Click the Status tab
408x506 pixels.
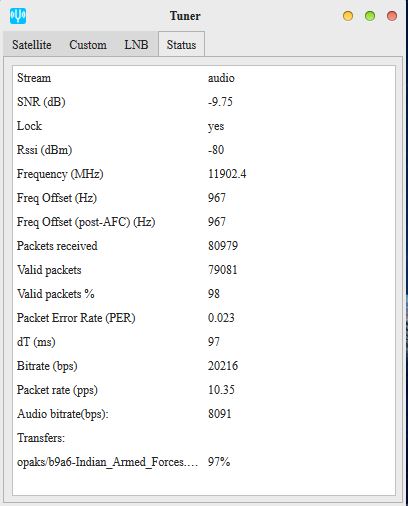tap(181, 44)
